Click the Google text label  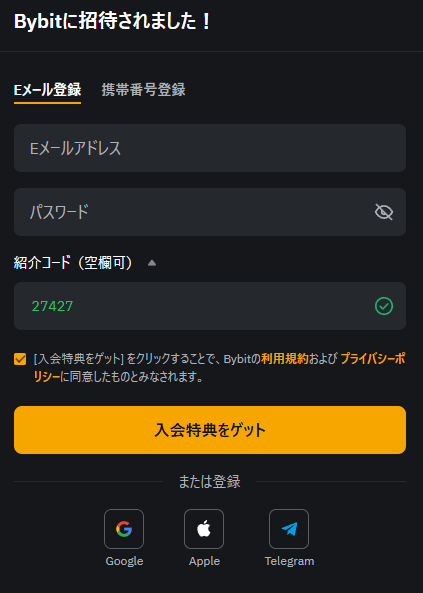pyautogui.click(x=124, y=561)
